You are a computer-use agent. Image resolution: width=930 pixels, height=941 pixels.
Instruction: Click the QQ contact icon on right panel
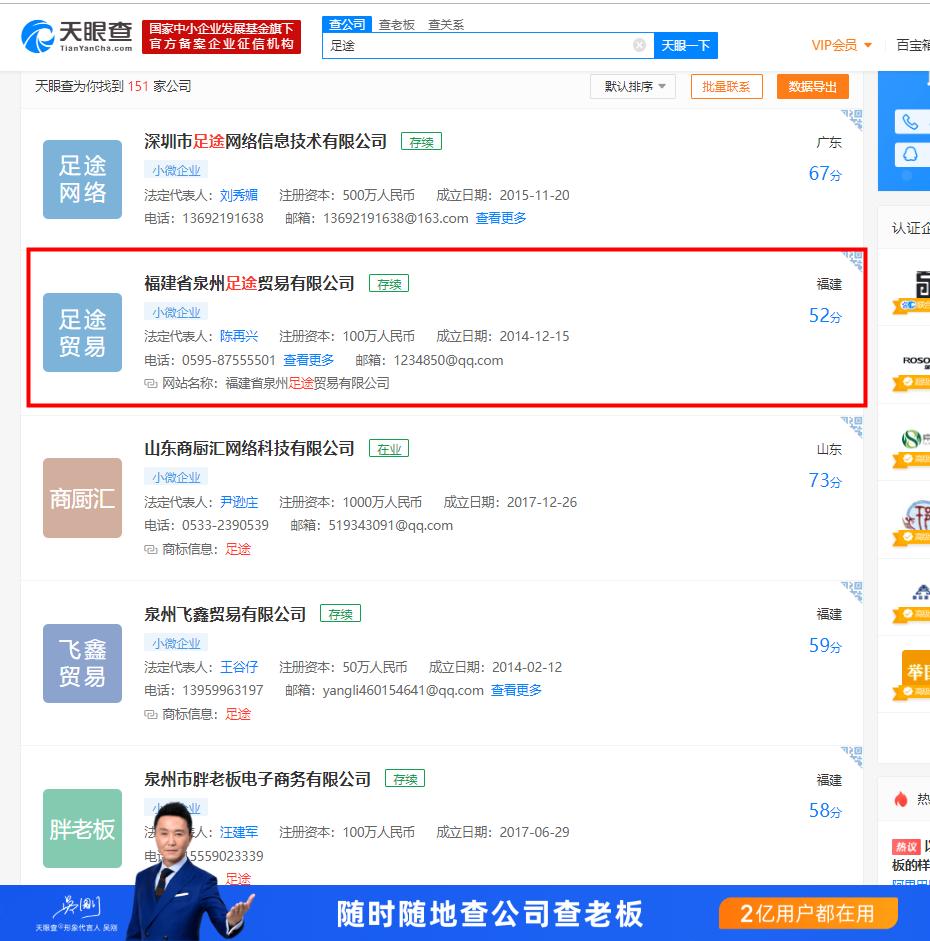tap(911, 153)
